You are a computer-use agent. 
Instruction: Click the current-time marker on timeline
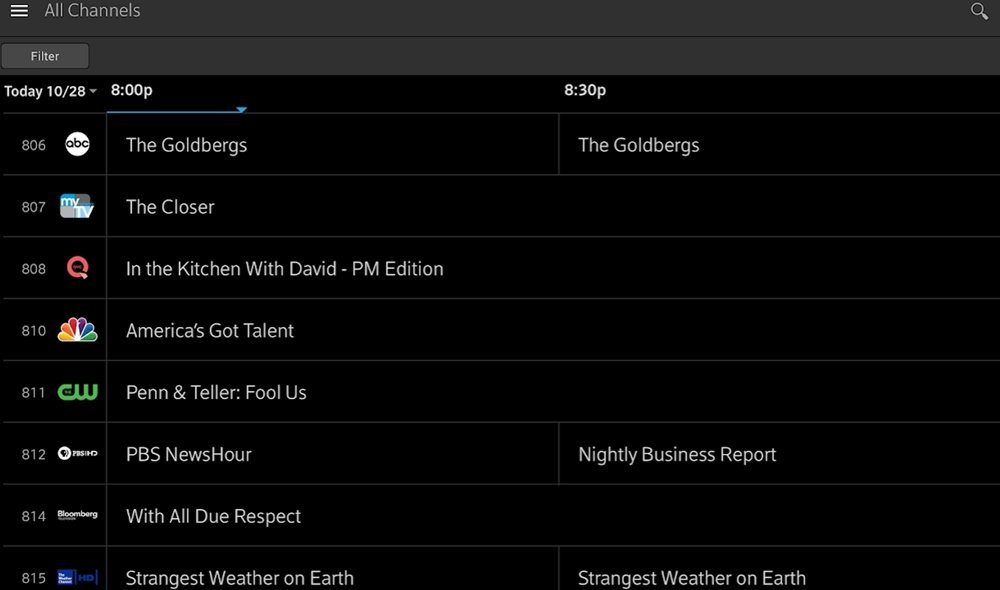[241, 110]
